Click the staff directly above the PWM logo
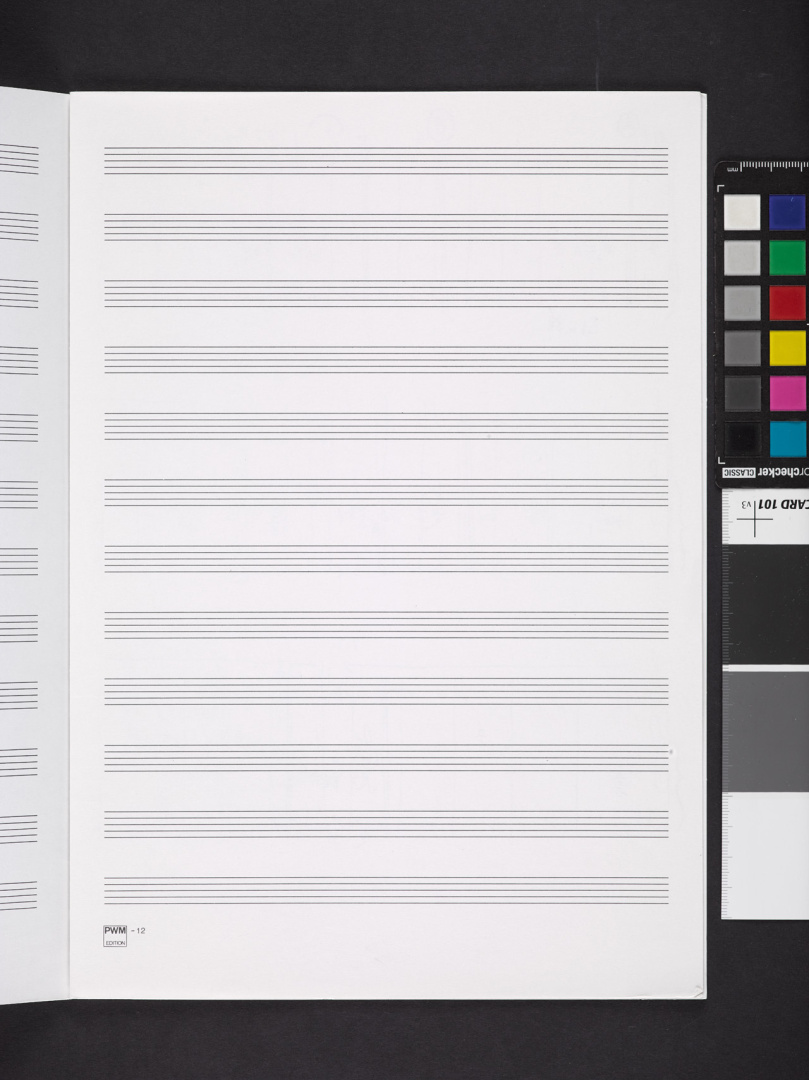This screenshot has width=809, height=1080. (386, 890)
